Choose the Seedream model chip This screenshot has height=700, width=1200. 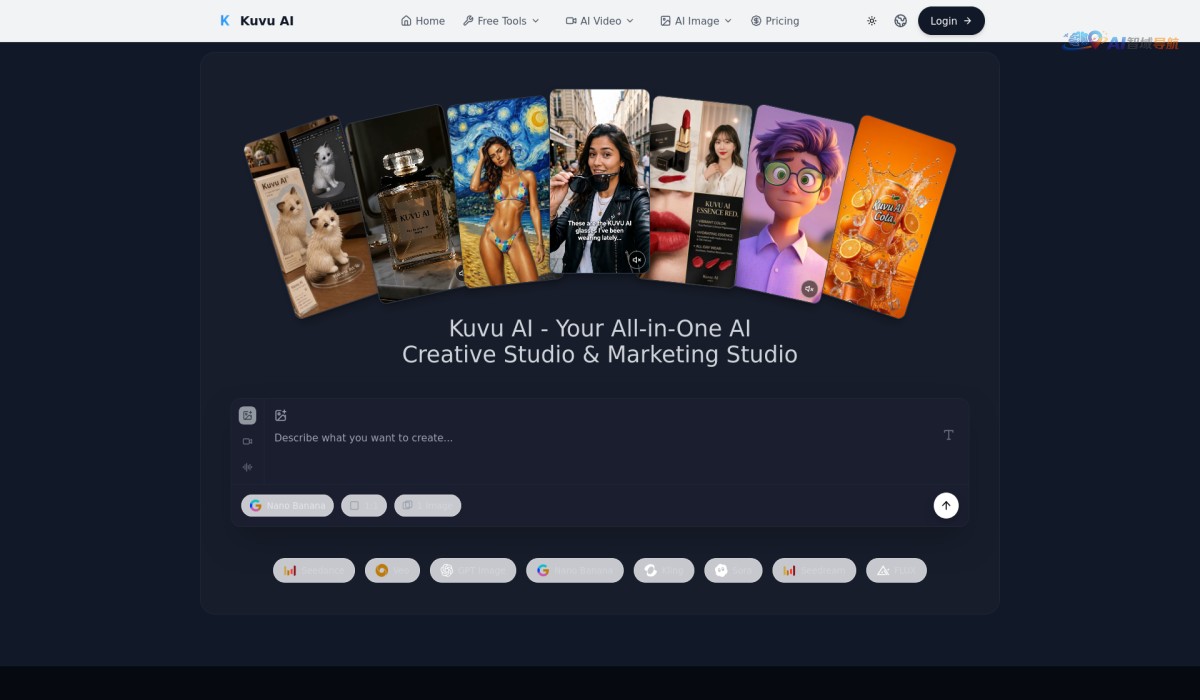pyautogui.click(x=814, y=570)
